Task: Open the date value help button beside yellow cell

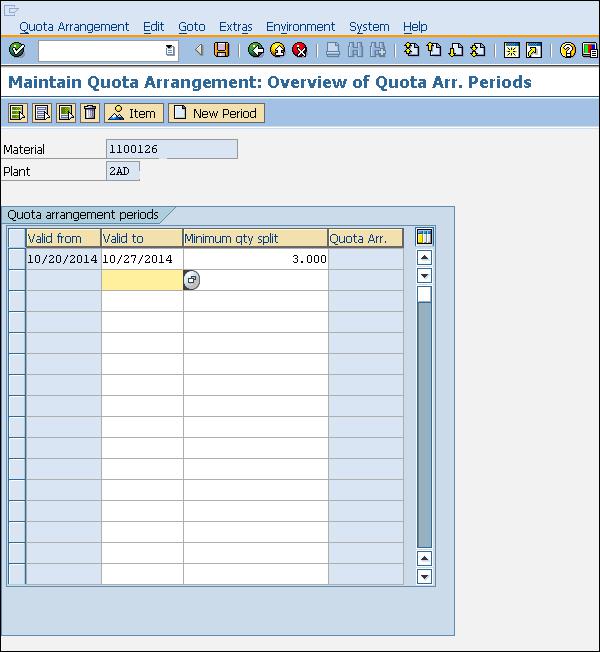Action: click(x=192, y=280)
